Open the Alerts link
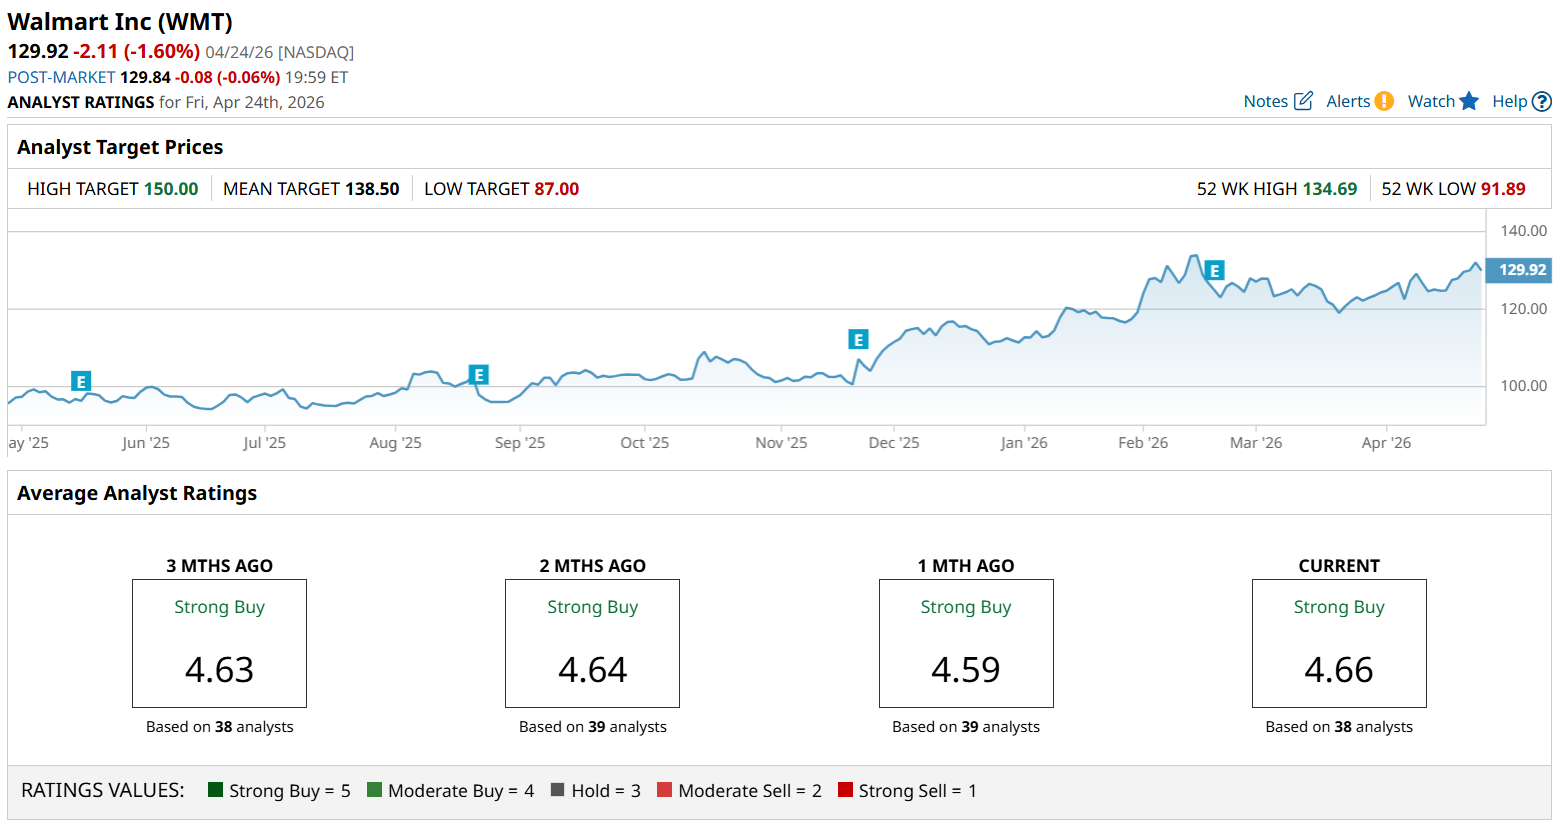This screenshot has width=1560, height=828. pyautogui.click(x=1347, y=101)
